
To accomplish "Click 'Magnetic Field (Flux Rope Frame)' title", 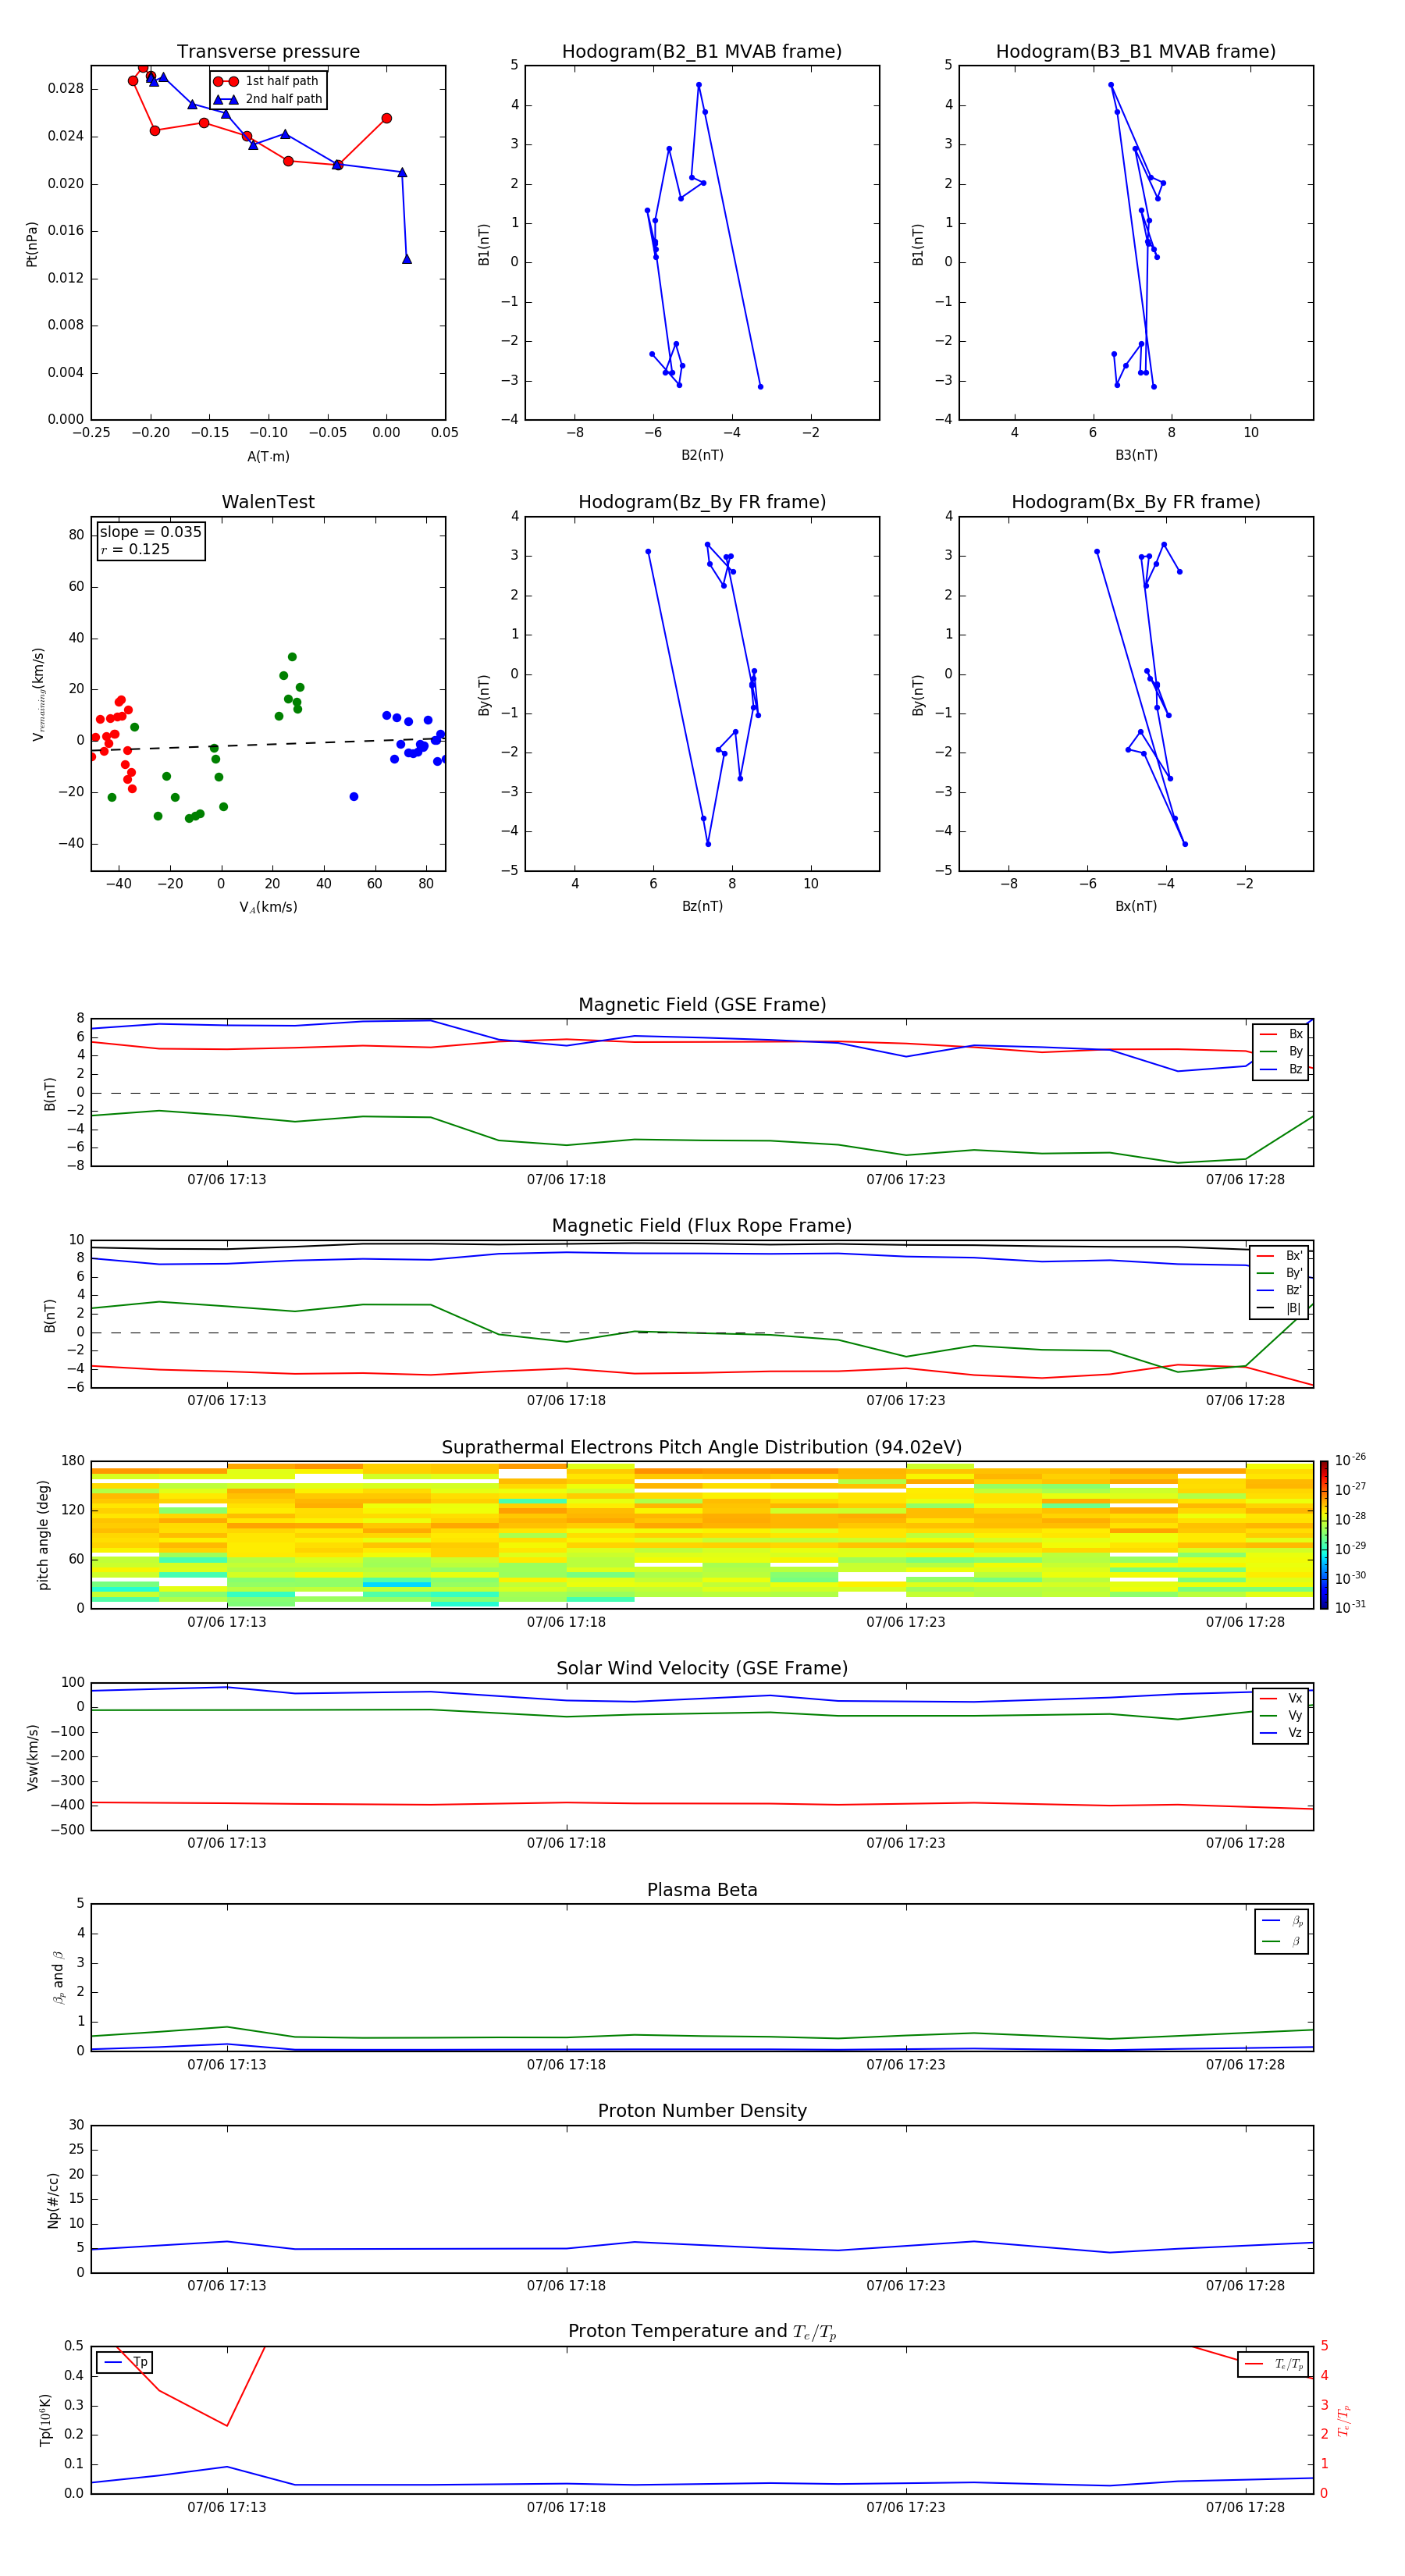I will tap(702, 1226).
